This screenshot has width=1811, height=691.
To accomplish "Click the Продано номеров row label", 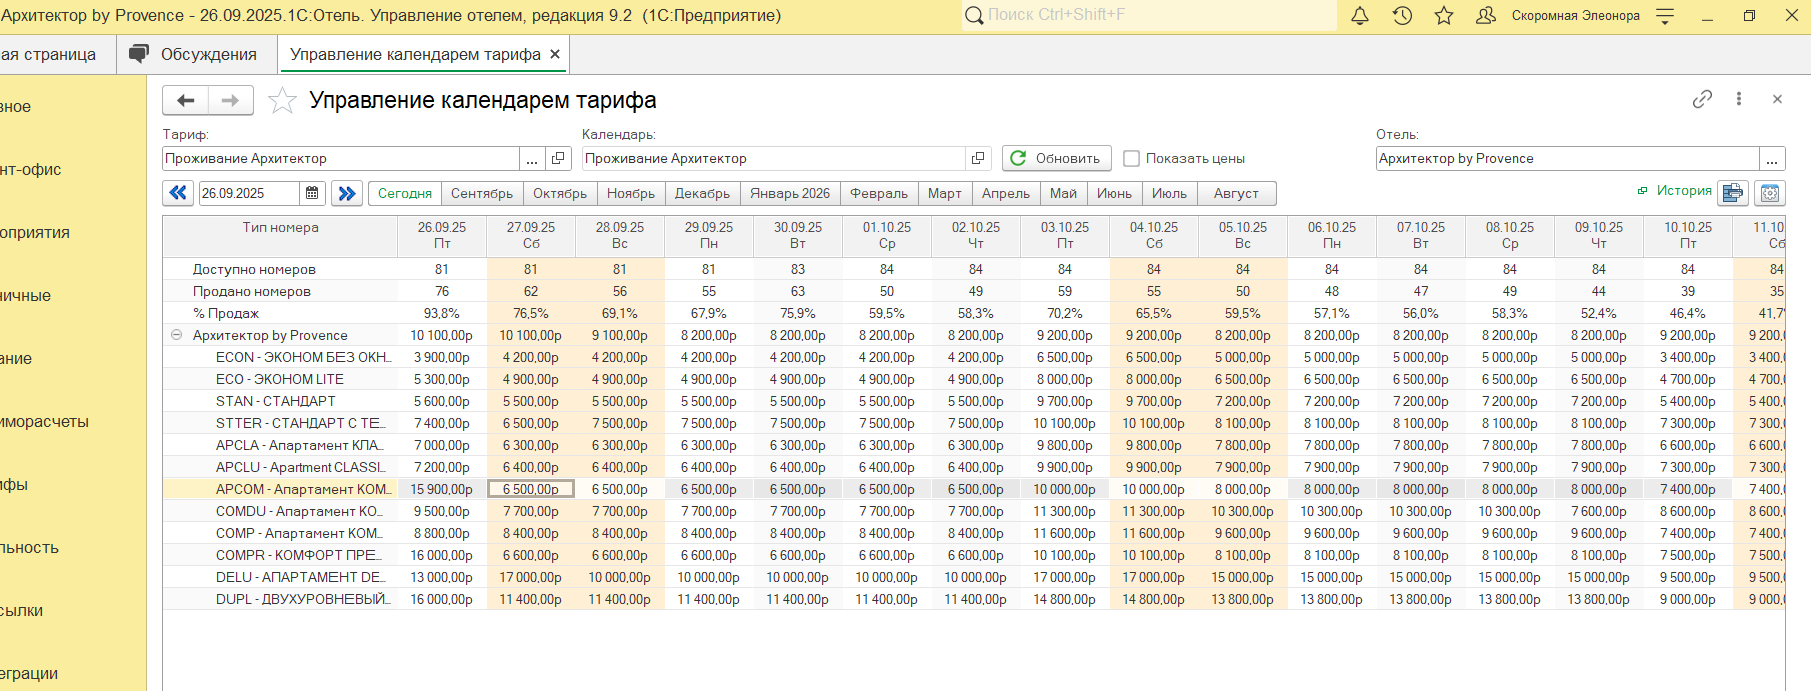I will (x=252, y=291).
